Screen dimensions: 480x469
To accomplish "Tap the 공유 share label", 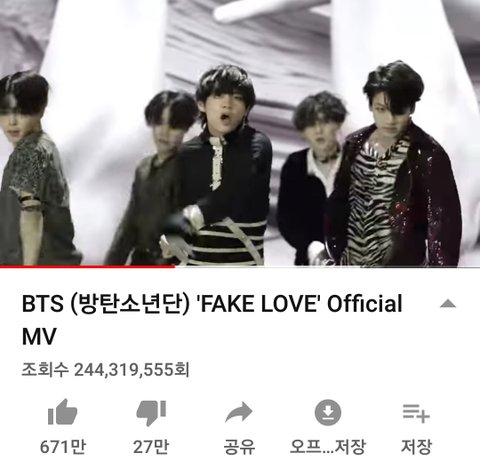I will pyautogui.click(x=239, y=447).
